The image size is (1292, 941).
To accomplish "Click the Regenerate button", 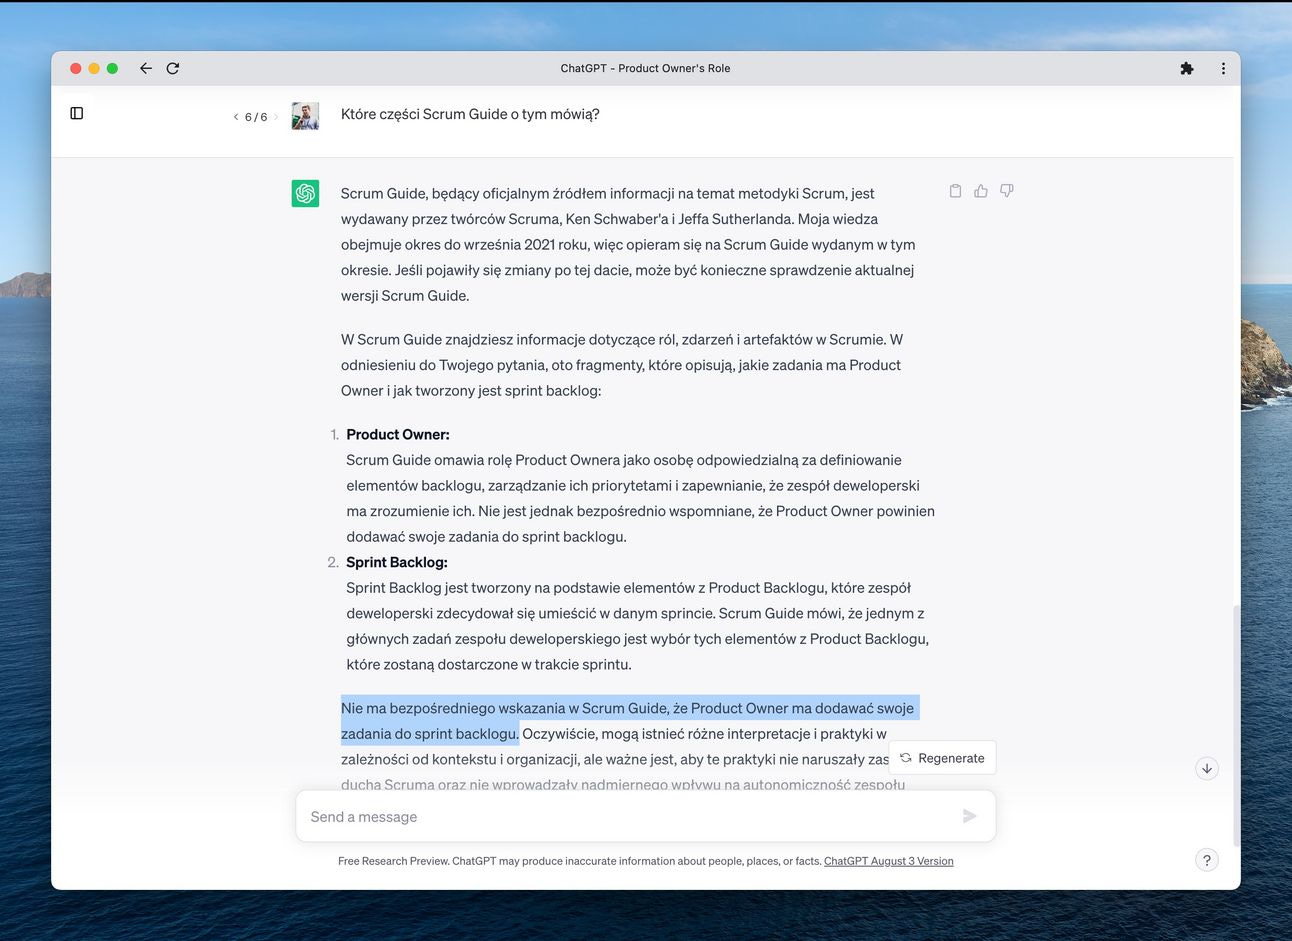I will [x=942, y=758].
